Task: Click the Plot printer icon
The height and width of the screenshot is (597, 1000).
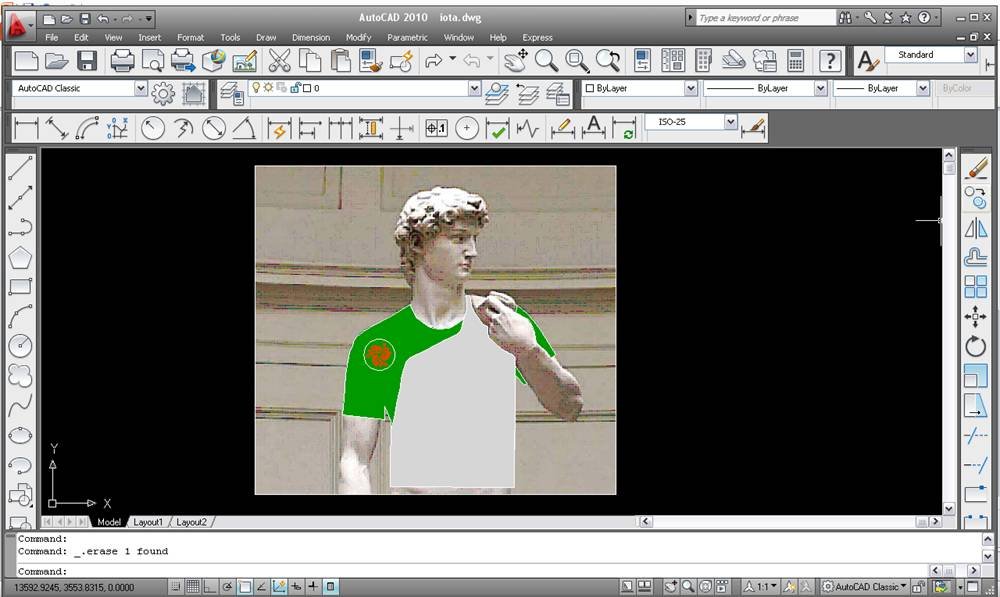Action: click(122, 61)
